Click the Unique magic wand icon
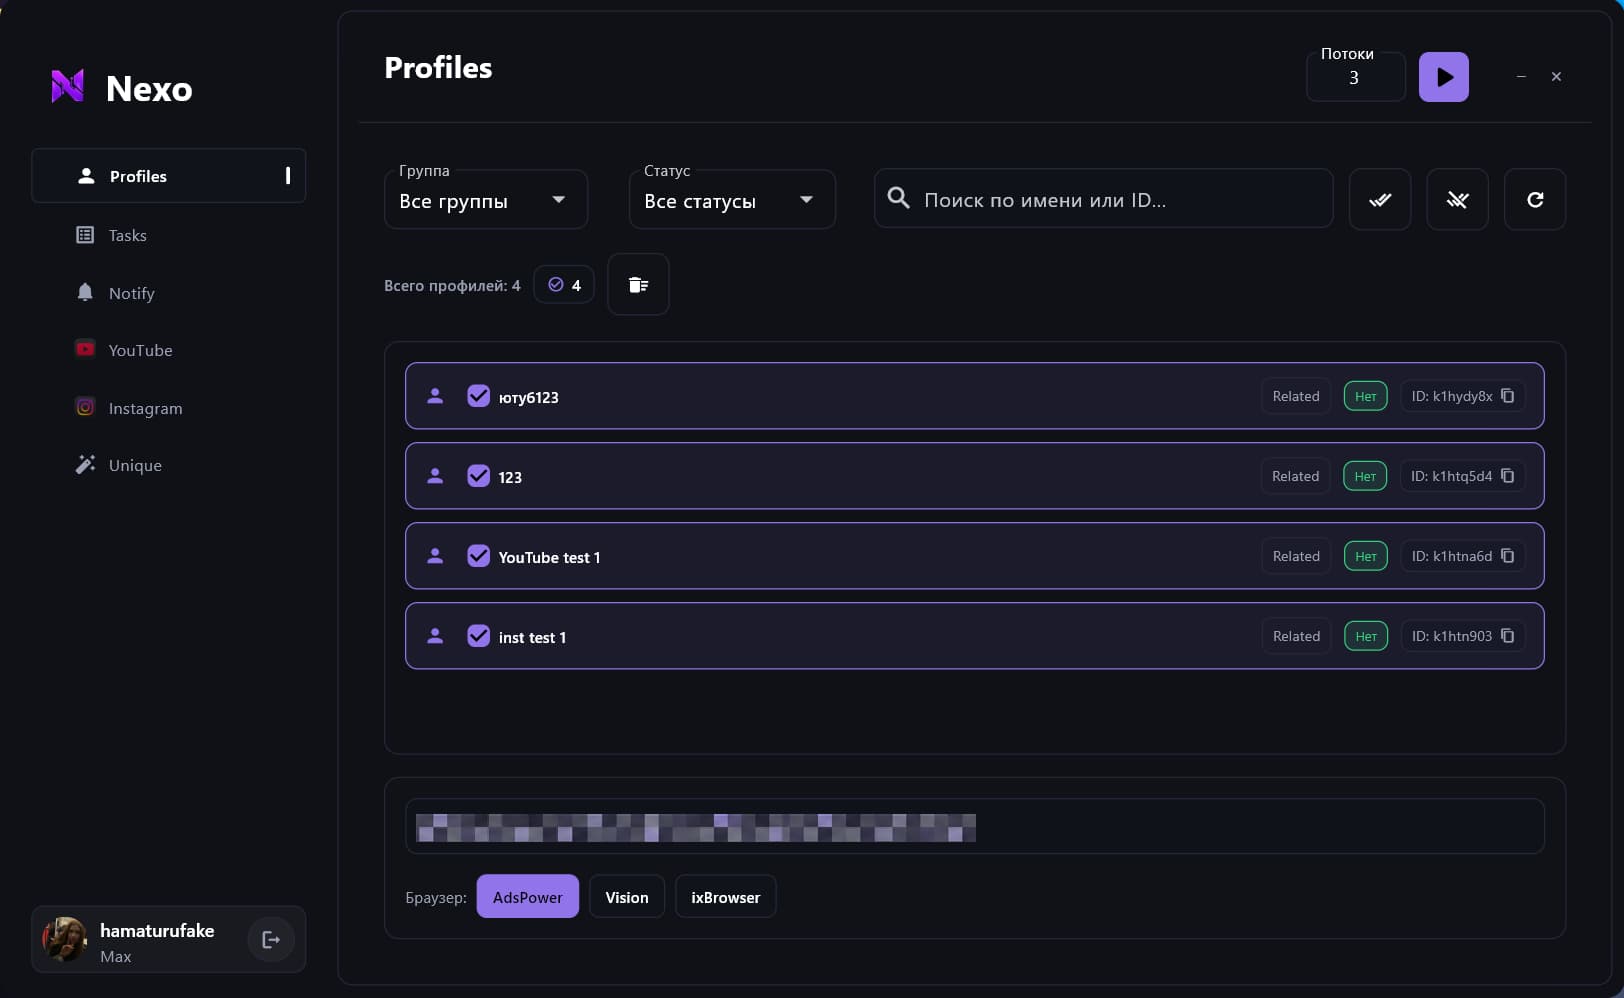Viewport: 1624px width, 998px height. [85, 464]
